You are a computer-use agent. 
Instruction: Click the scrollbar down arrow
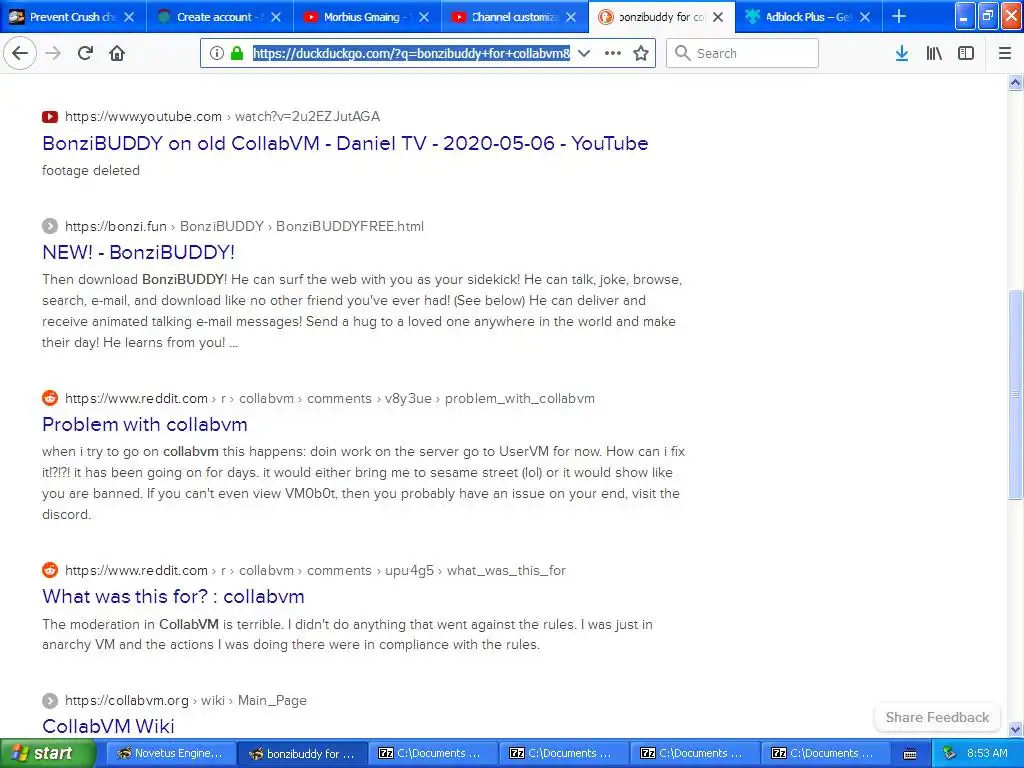pos(1016,729)
